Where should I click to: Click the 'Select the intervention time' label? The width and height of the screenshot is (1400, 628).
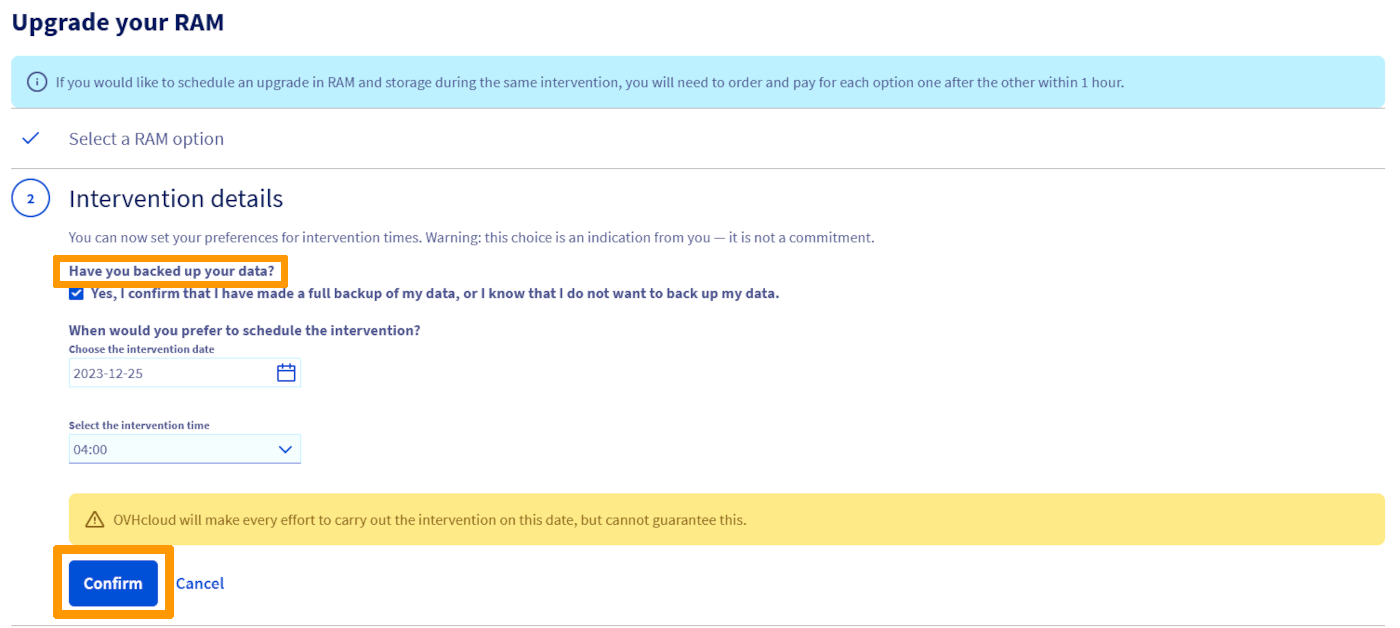pos(139,425)
